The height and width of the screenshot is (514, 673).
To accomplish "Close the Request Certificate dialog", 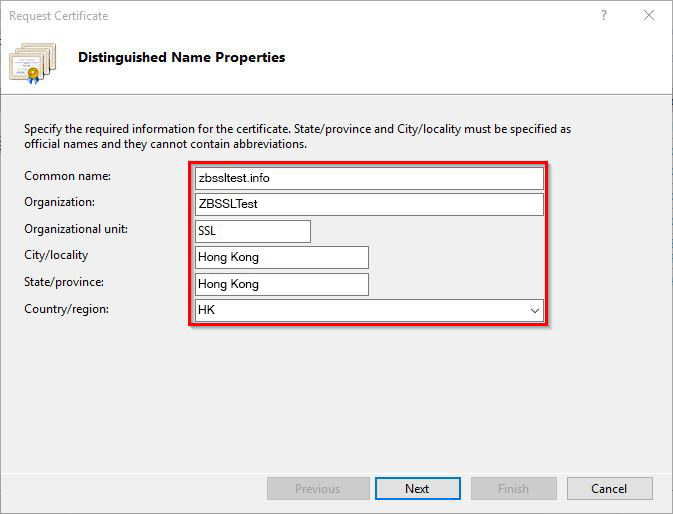I will pos(649,16).
